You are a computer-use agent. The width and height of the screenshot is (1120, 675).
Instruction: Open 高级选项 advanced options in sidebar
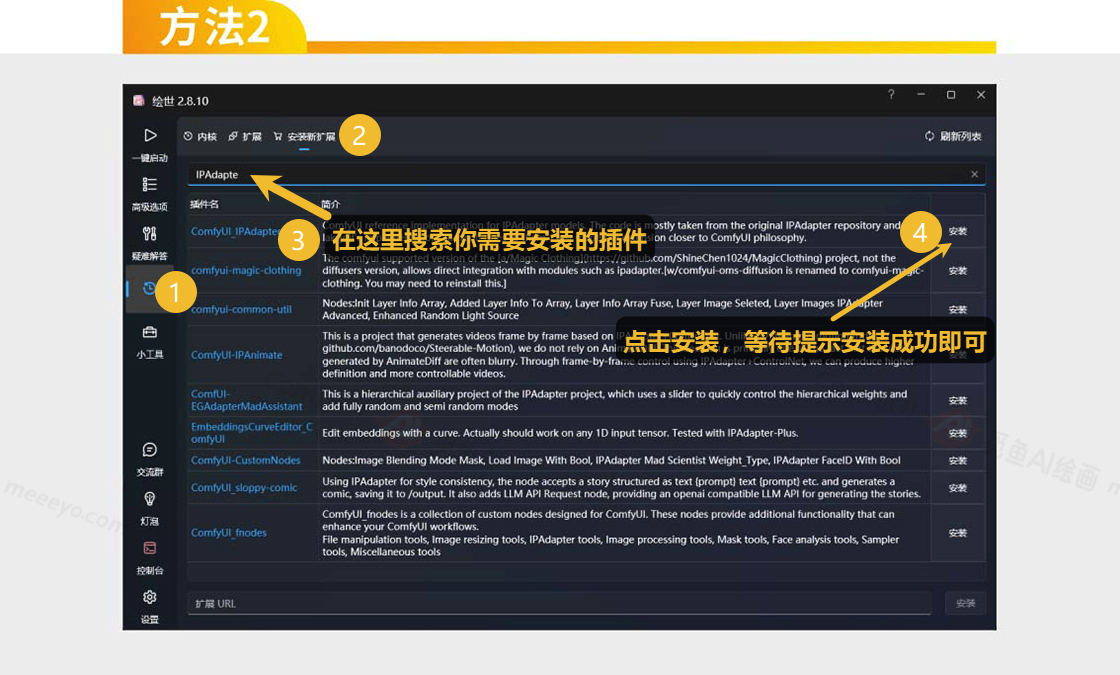pos(150,185)
